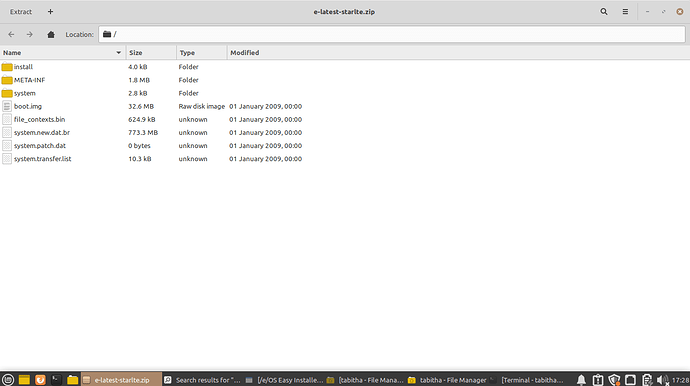The image size is (690, 386).
Task: Switch to [tabitha - File Mana... window
Action: coord(365,380)
